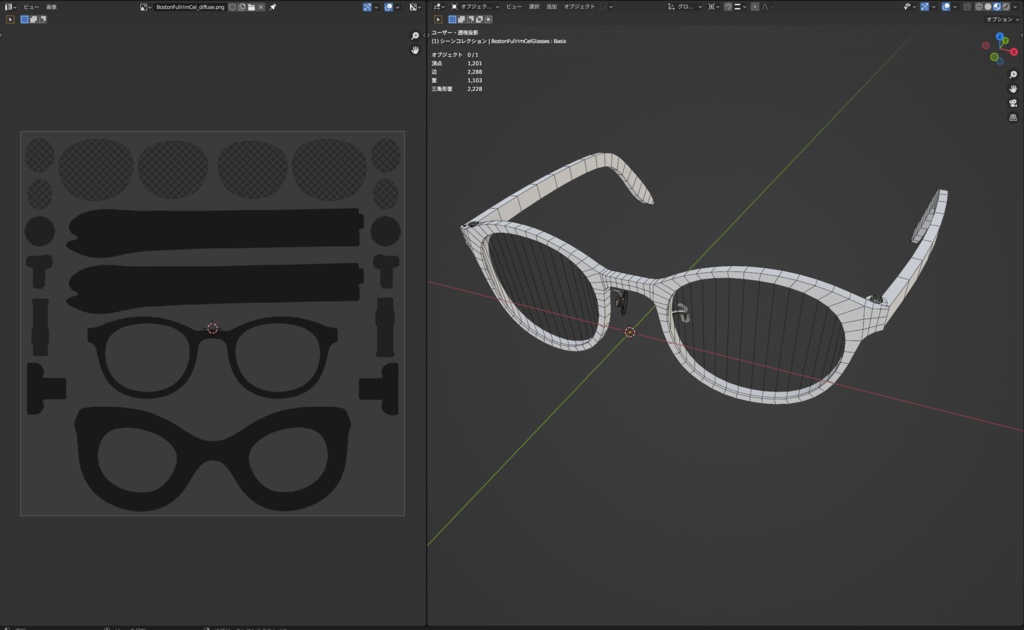This screenshot has width=1024, height=630.
Task: Open the 画像 menu in the image editor
Action: [x=51, y=7]
